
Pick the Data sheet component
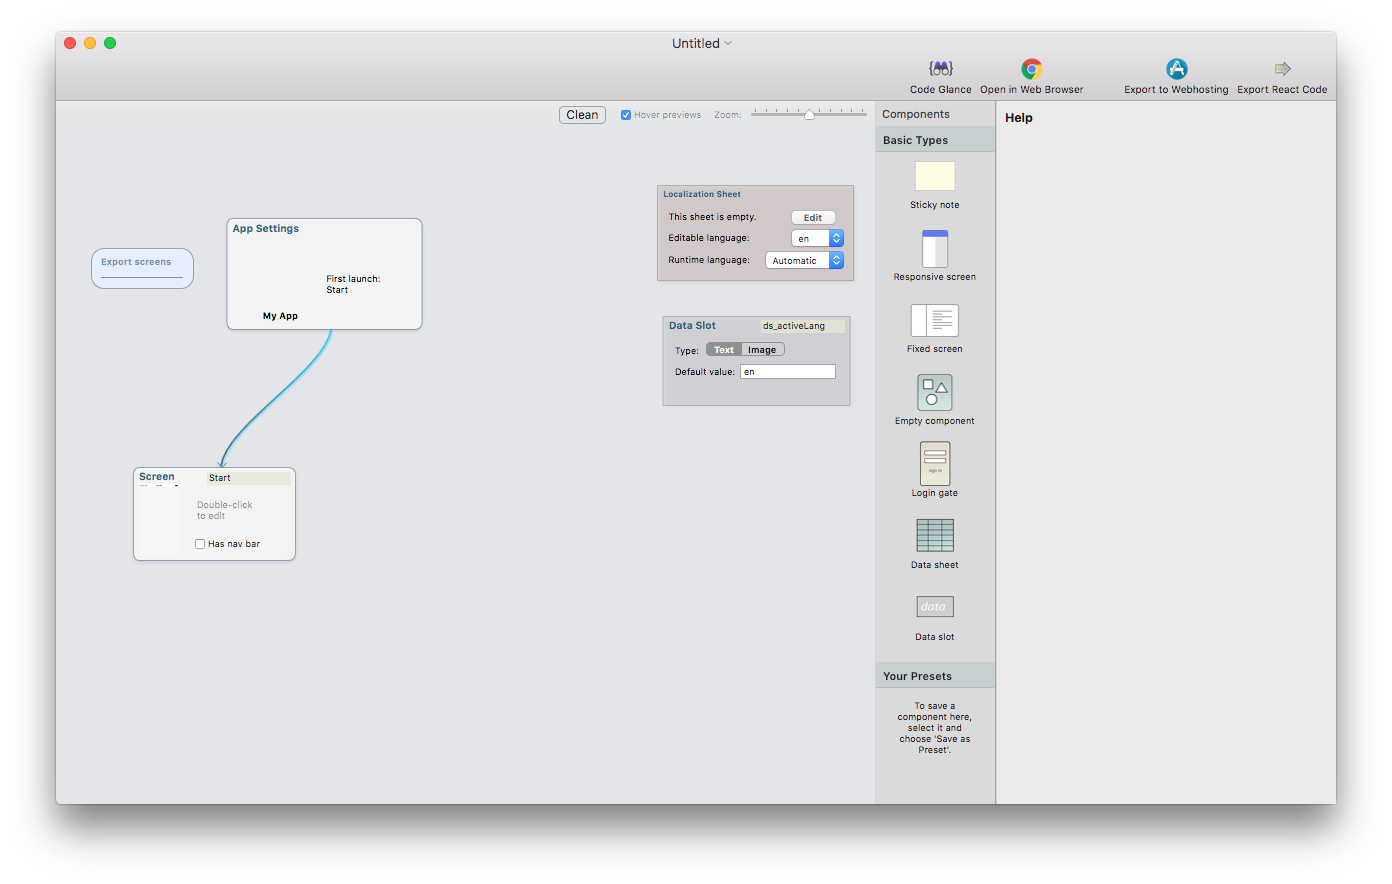coord(934,536)
